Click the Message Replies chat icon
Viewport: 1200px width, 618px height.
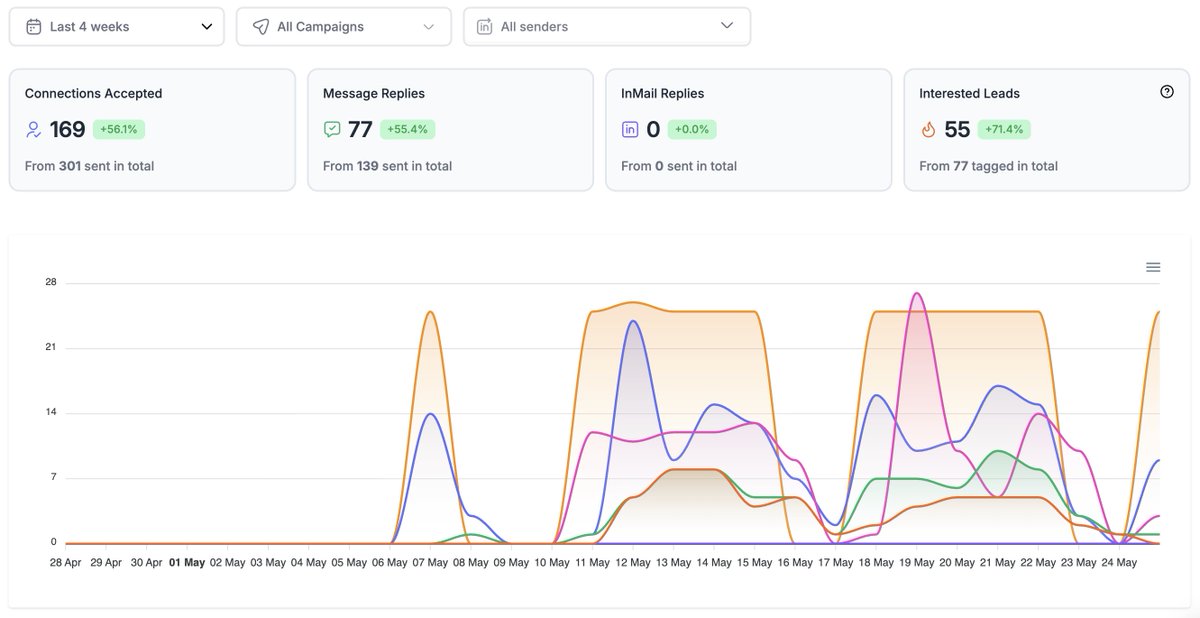(x=332, y=129)
